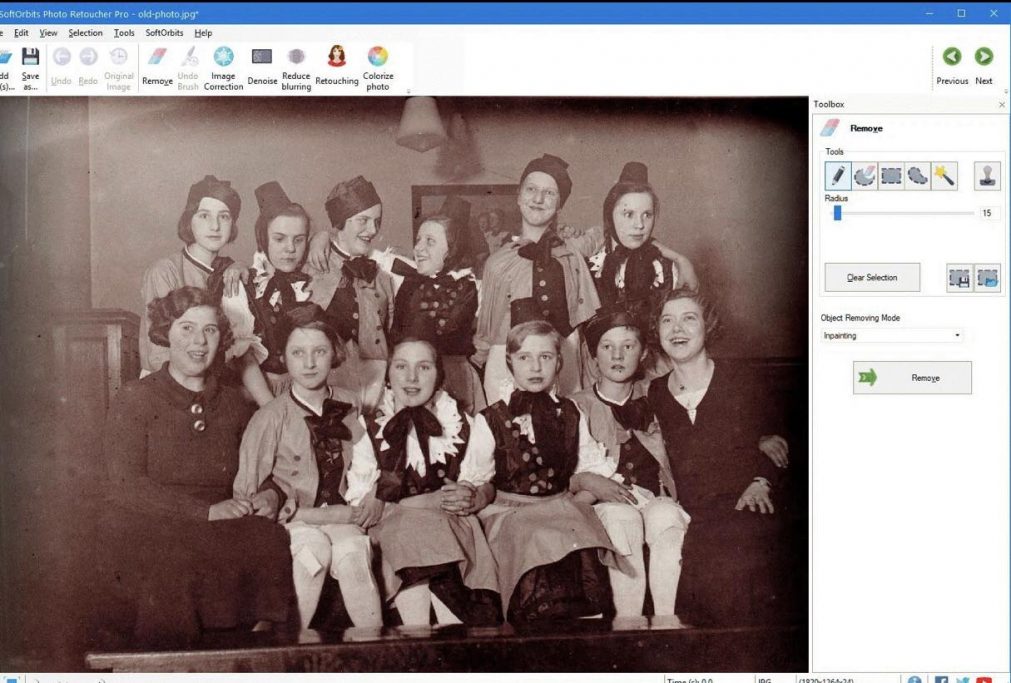Expand the Object Removing Mode dropdown

891,336
